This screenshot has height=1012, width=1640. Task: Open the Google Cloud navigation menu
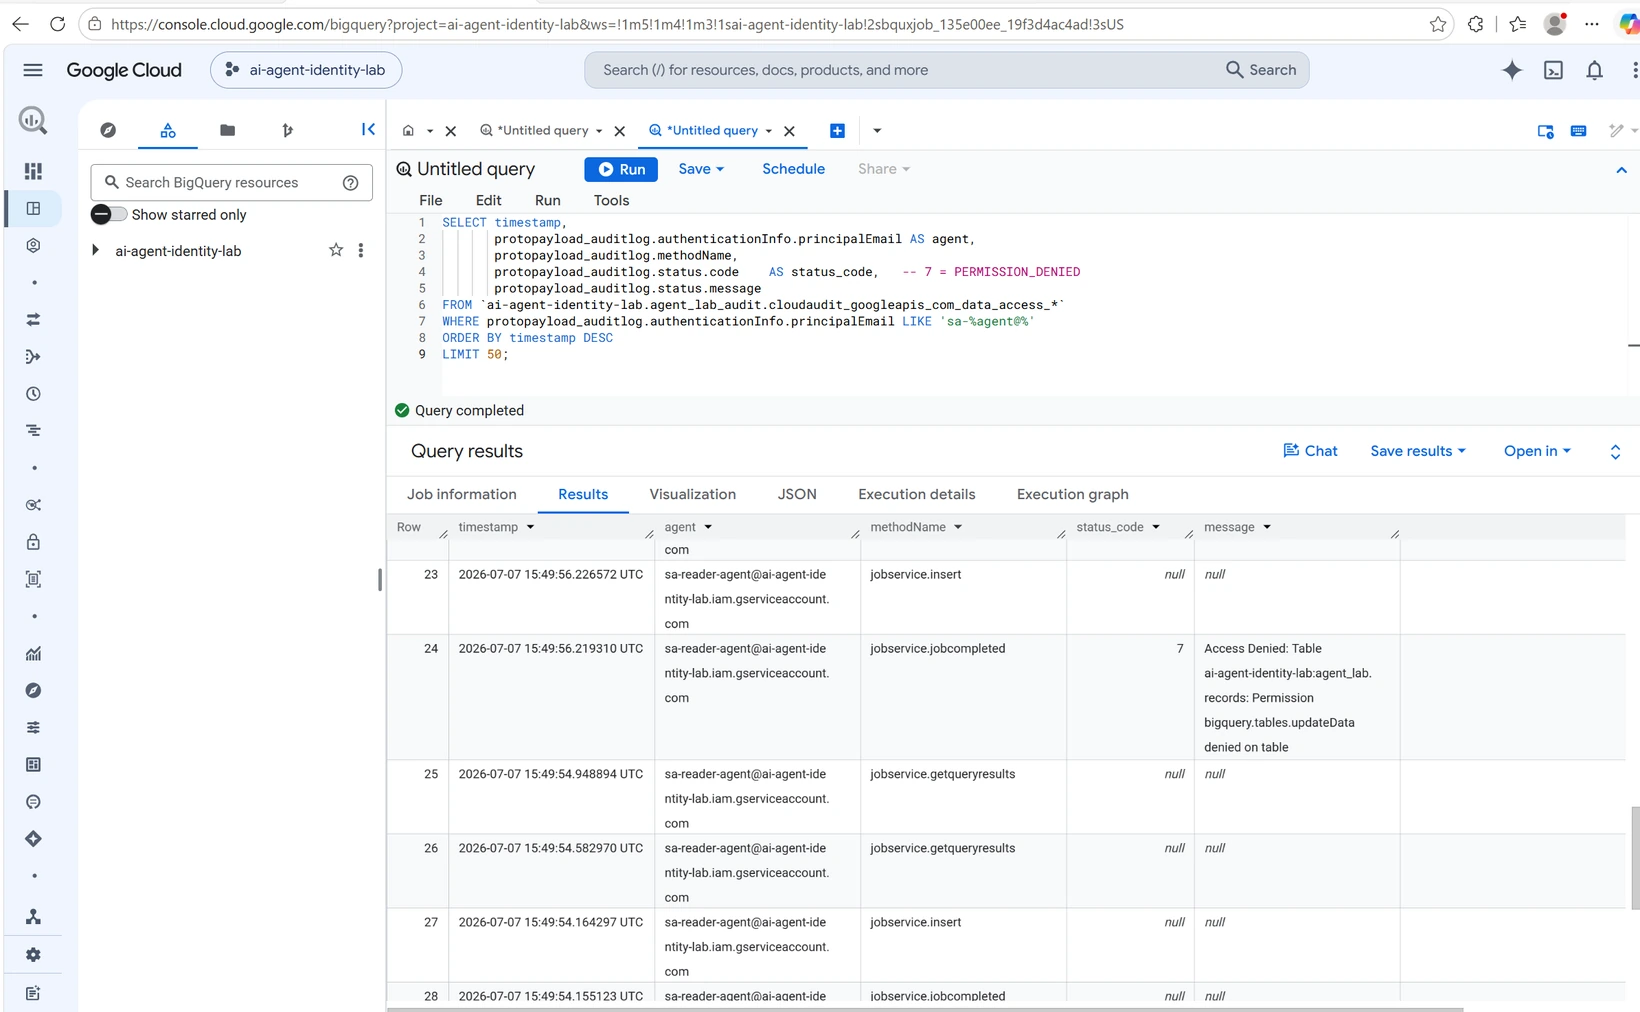tap(33, 70)
